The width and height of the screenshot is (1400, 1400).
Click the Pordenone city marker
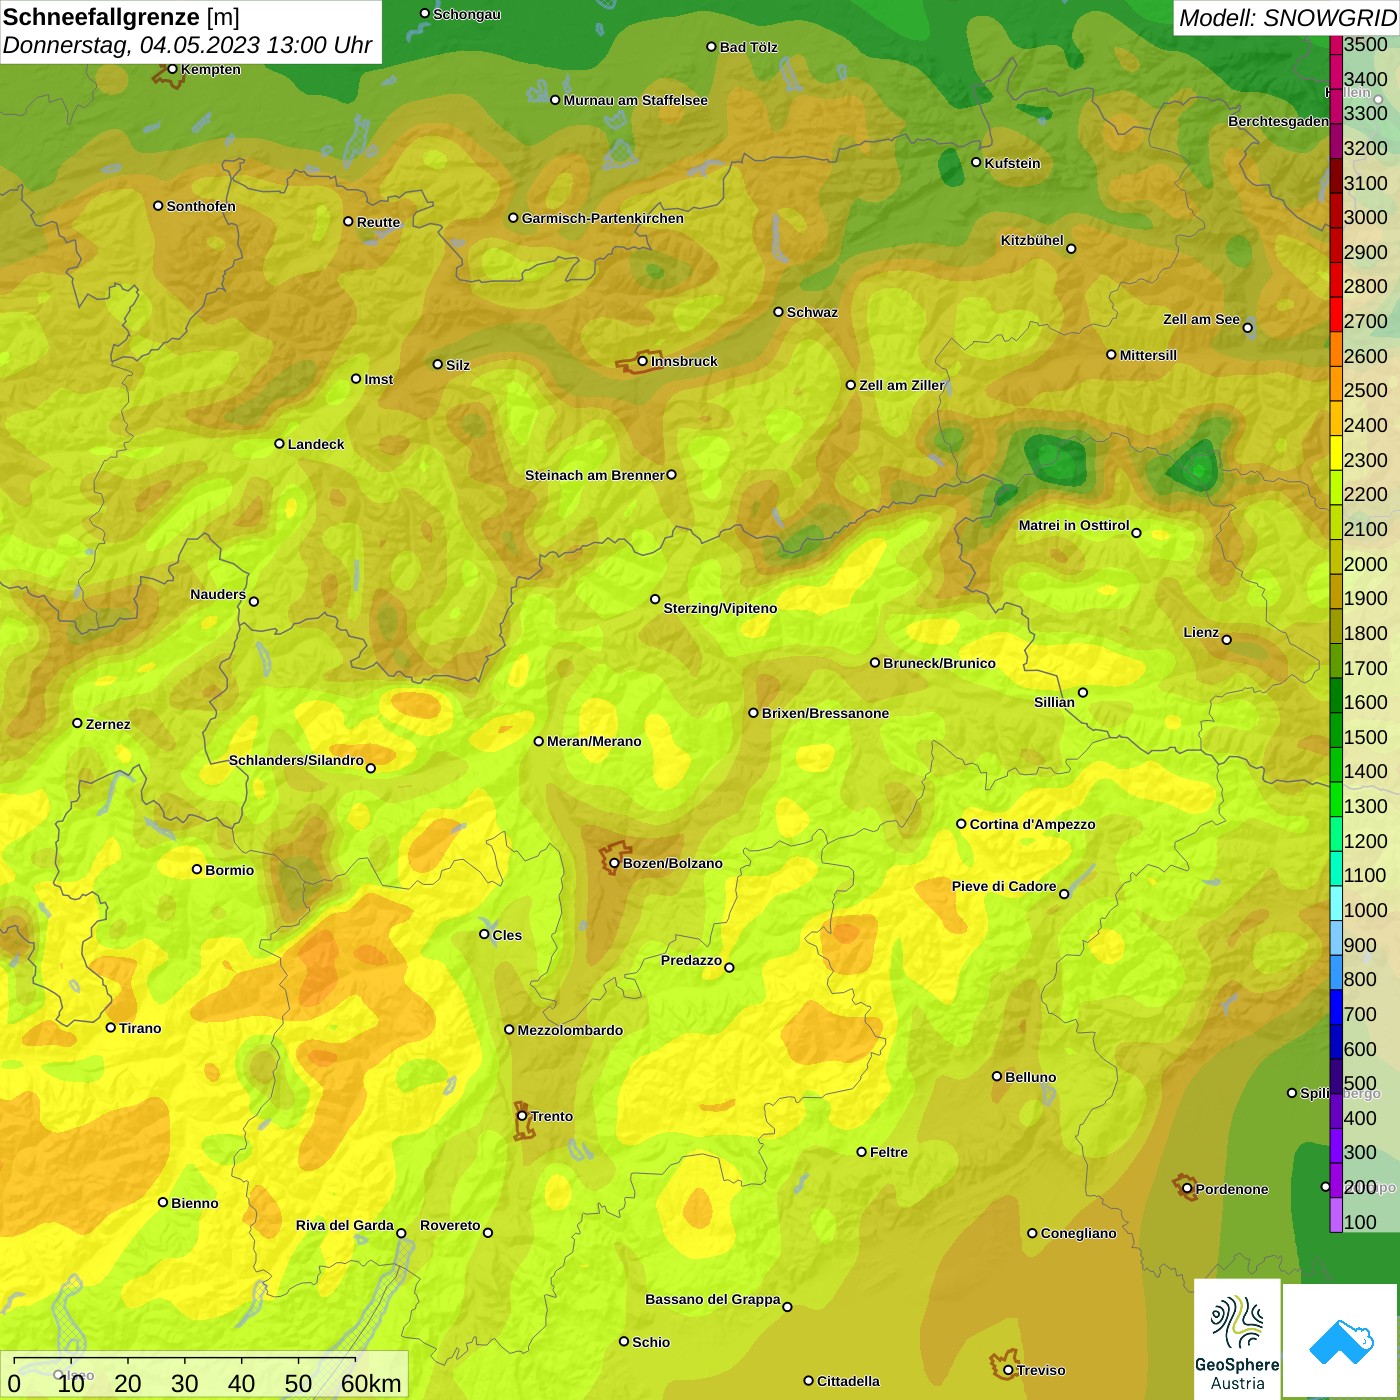click(1187, 1189)
